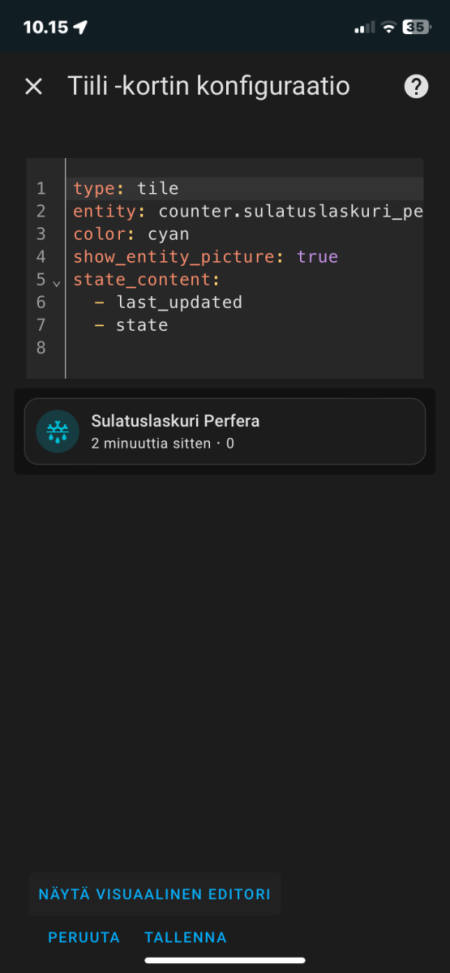Cancel with the PERUUTA button
Screen dimensions: 450x973
pos(84,937)
